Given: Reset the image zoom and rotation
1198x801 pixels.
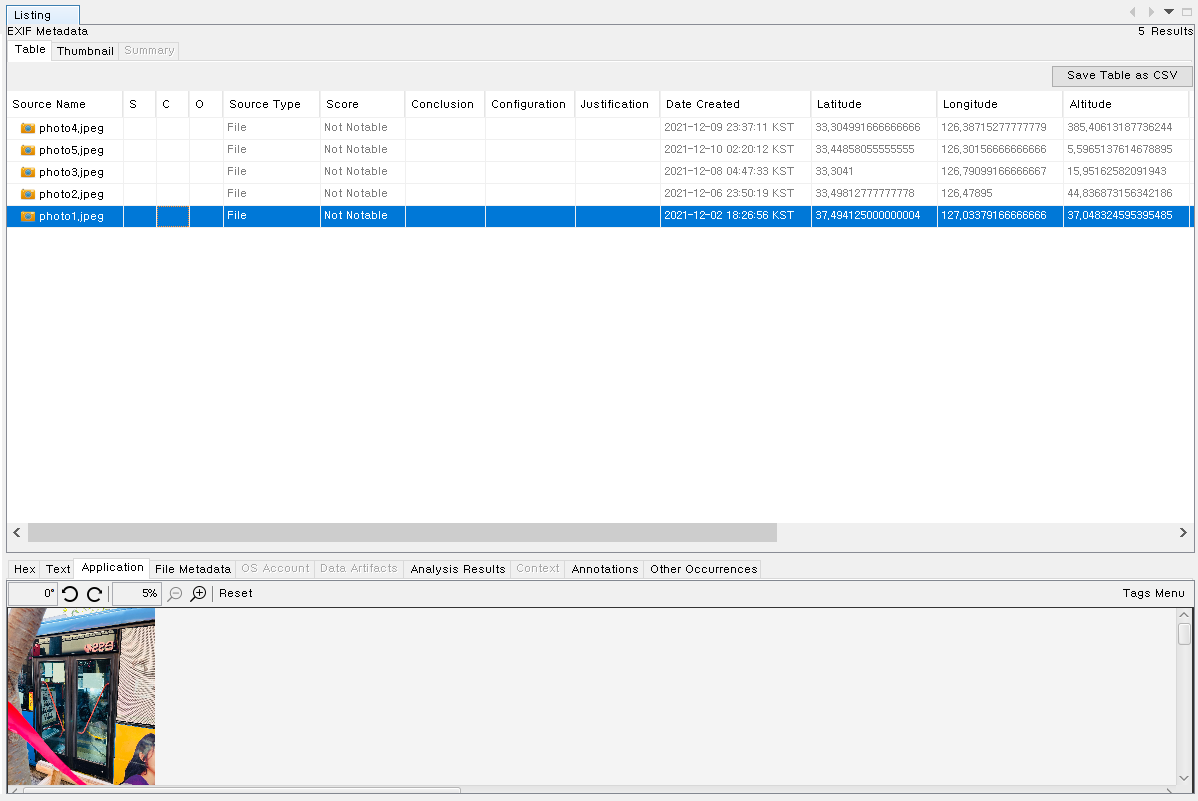Looking at the screenshot, I should (x=235, y=594).
